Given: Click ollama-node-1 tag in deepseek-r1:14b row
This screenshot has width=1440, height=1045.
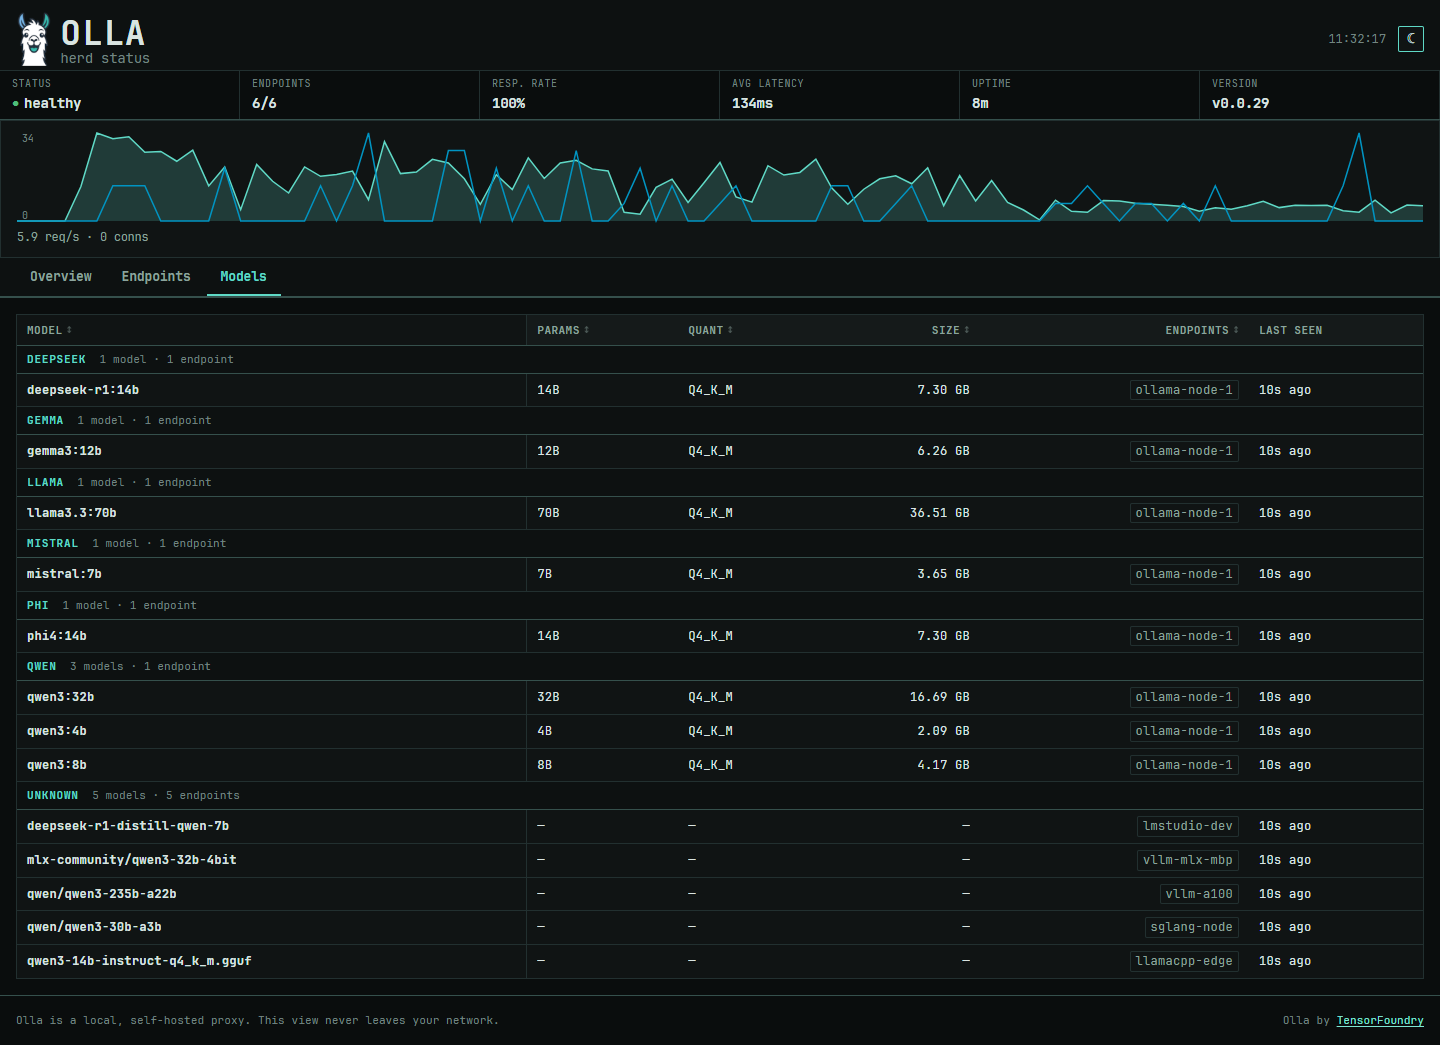Looking at the screenshot, I should (1184, 390).
